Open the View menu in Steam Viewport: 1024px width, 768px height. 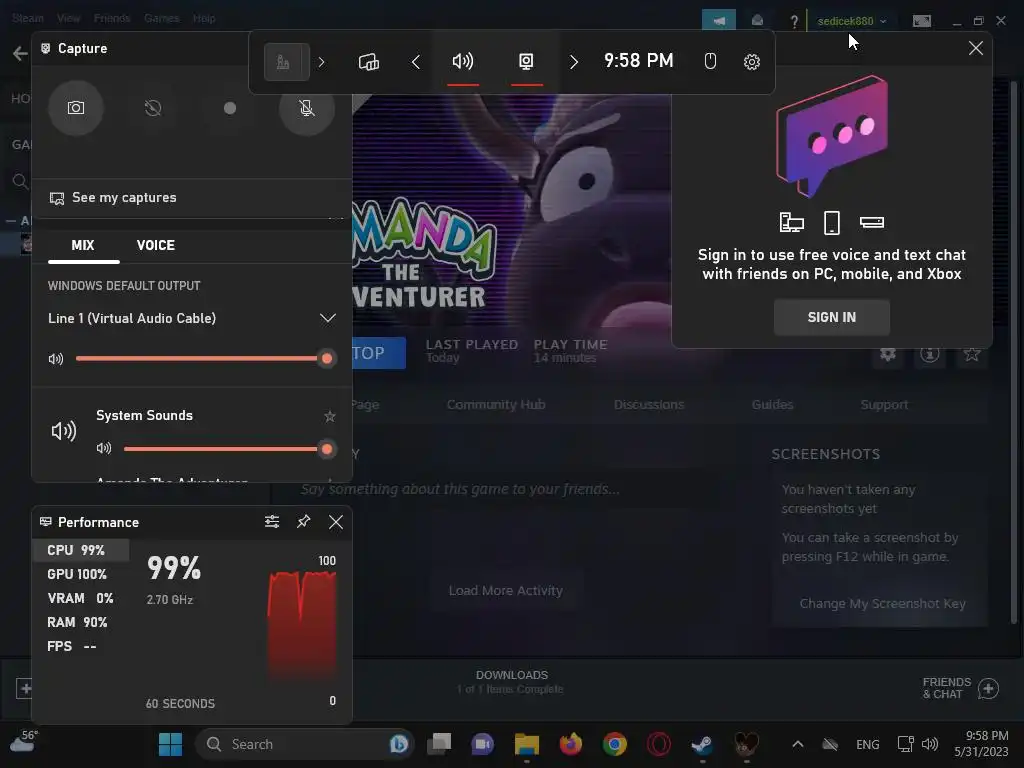(x=69, y=18)
